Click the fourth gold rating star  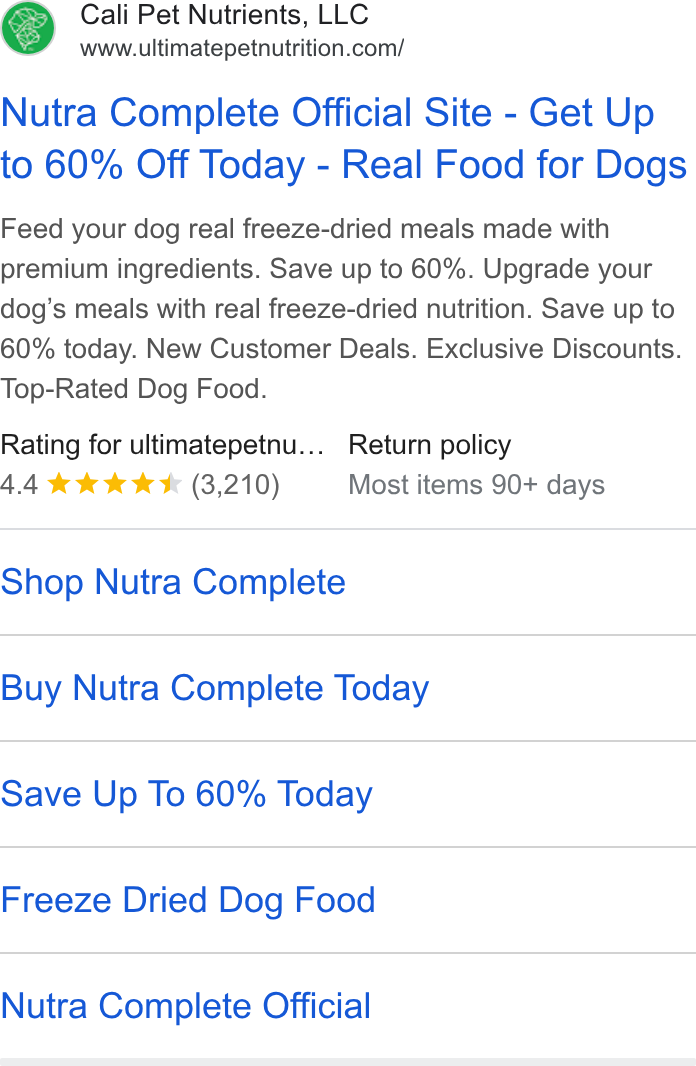click(143, 484)
